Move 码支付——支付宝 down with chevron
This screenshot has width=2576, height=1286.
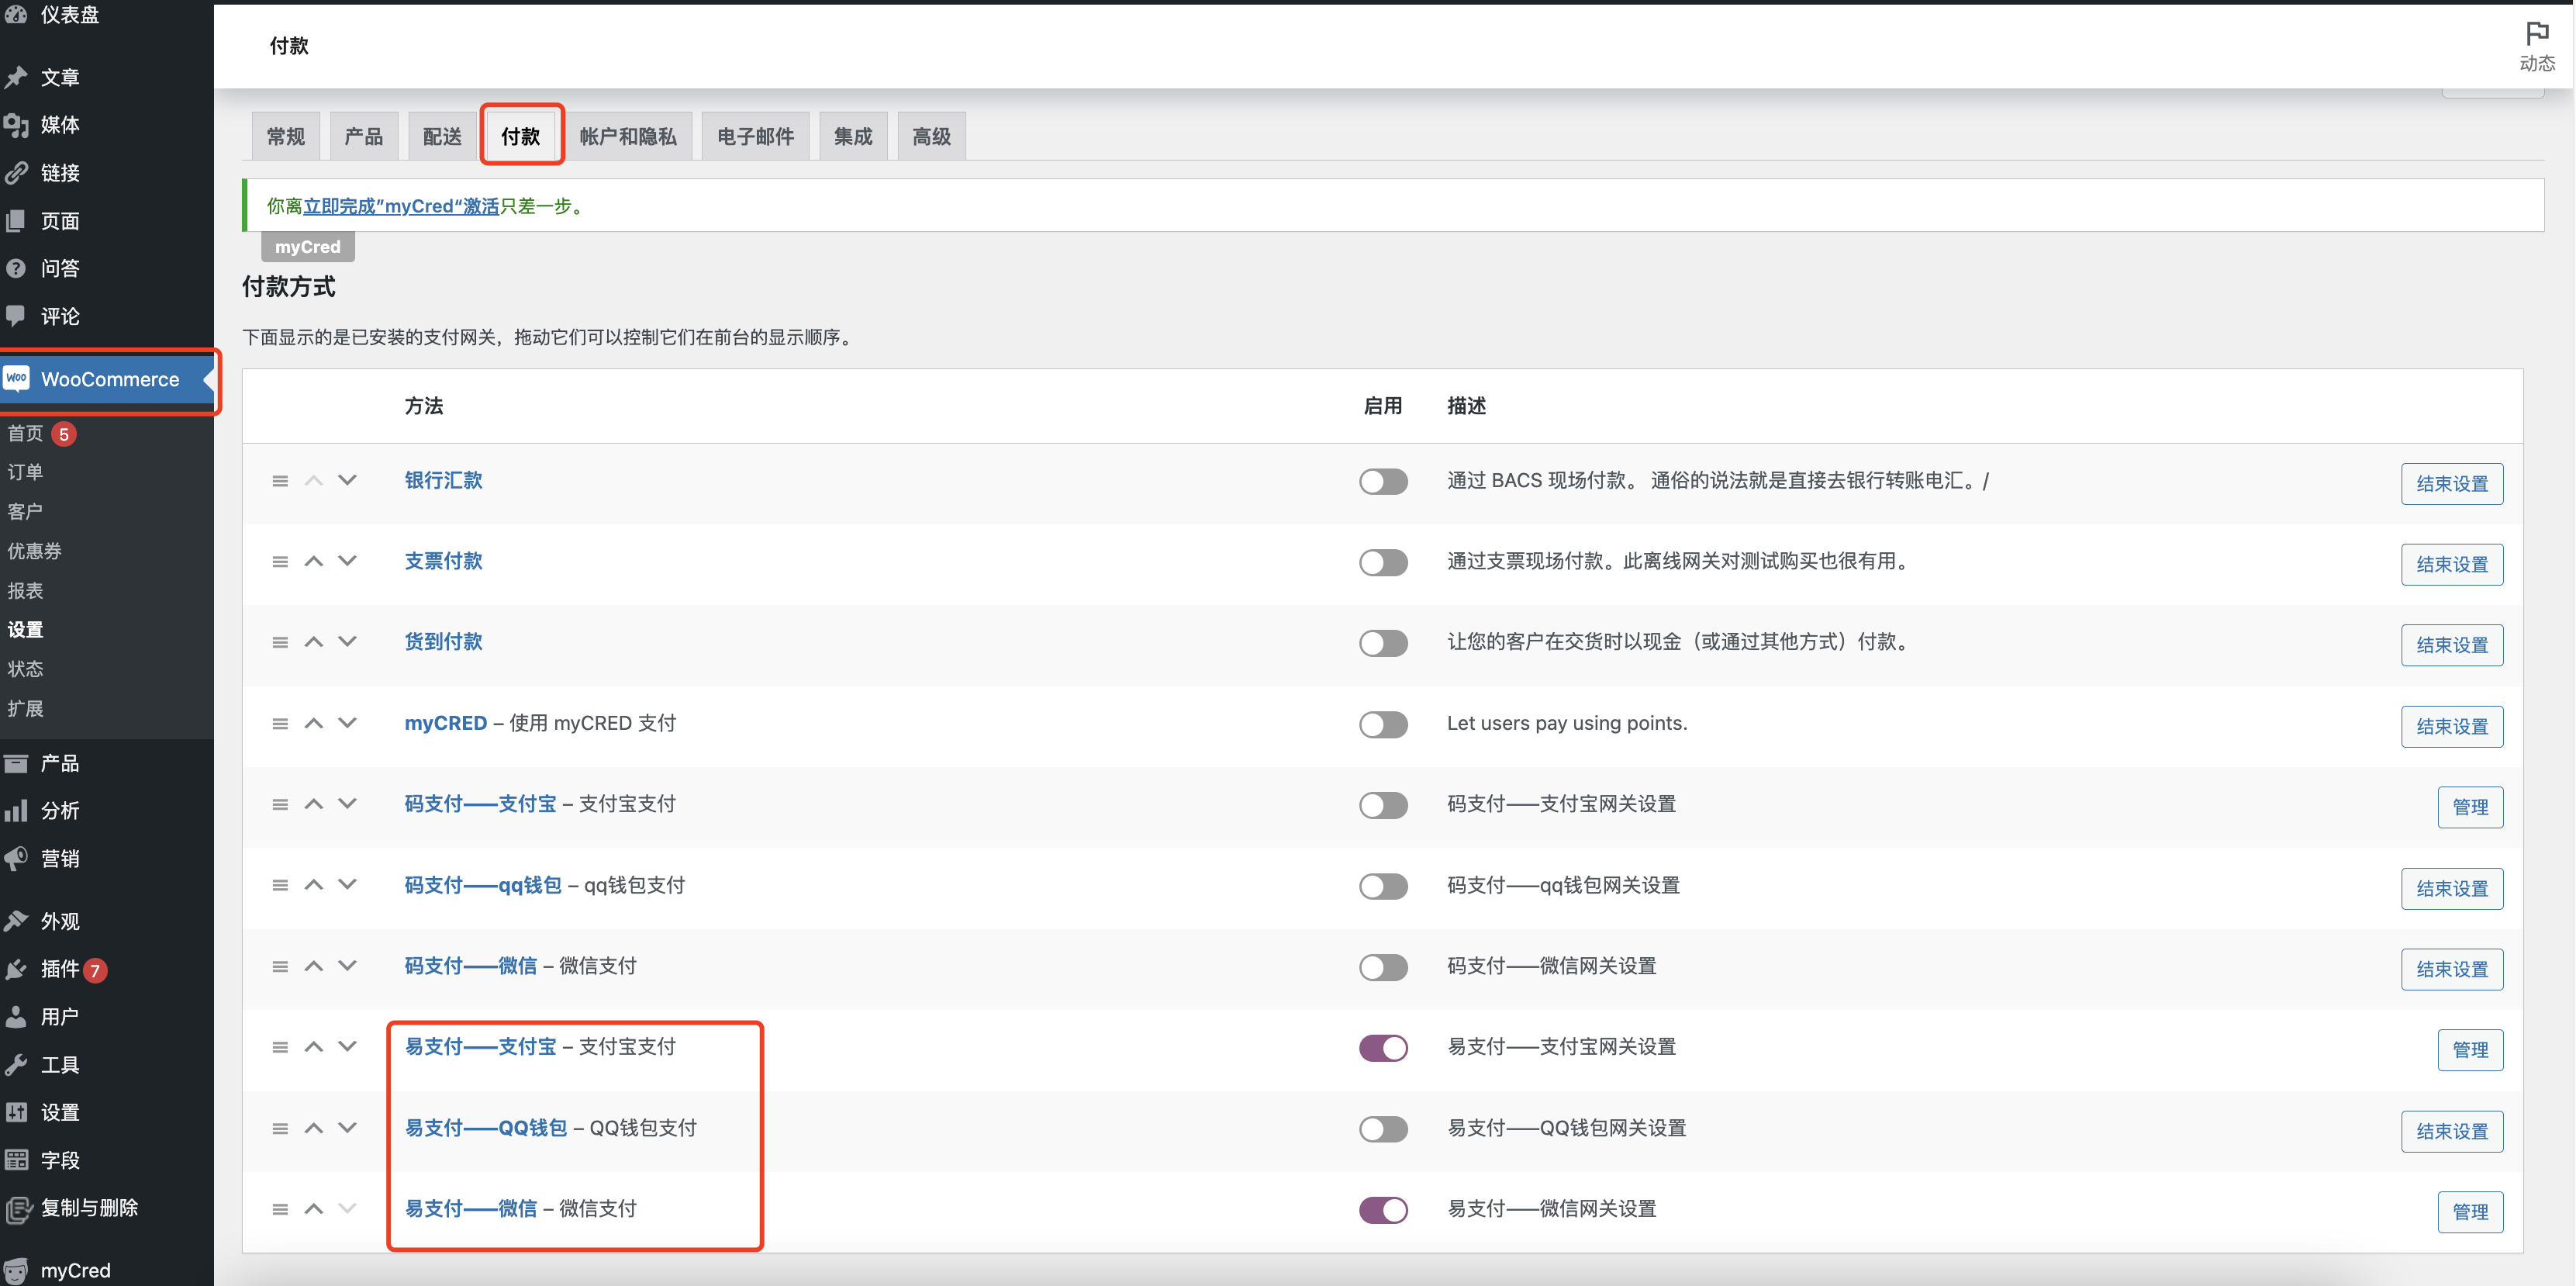click(347, 804)
